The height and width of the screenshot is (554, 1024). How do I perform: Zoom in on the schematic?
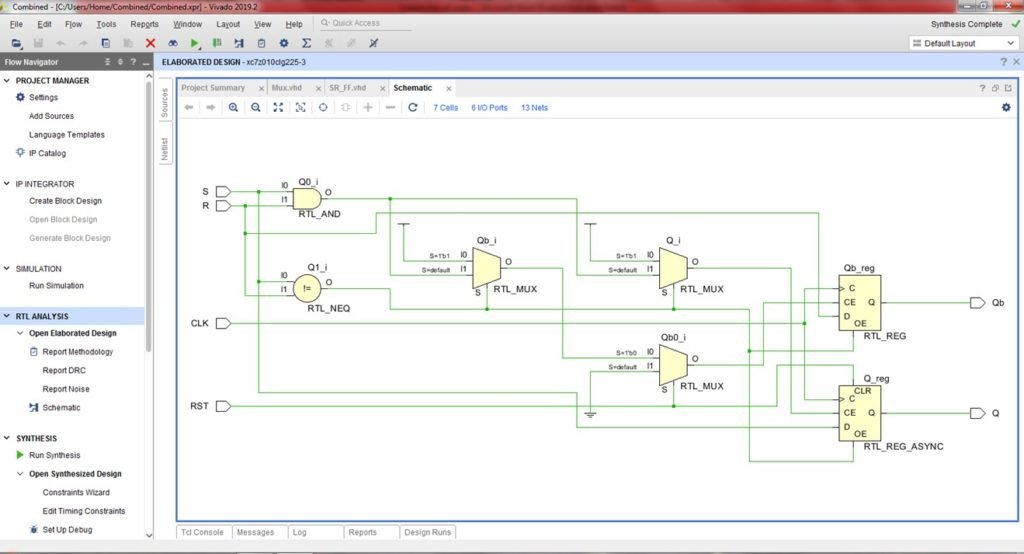coord(233,107)
